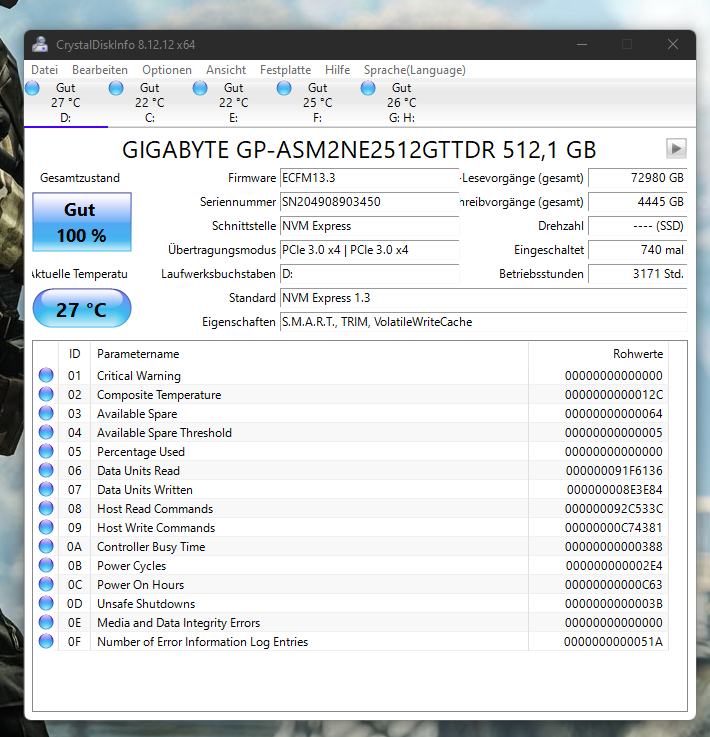
Task: Switch to drive G: H: tab
Action: (x=402, y=102)
